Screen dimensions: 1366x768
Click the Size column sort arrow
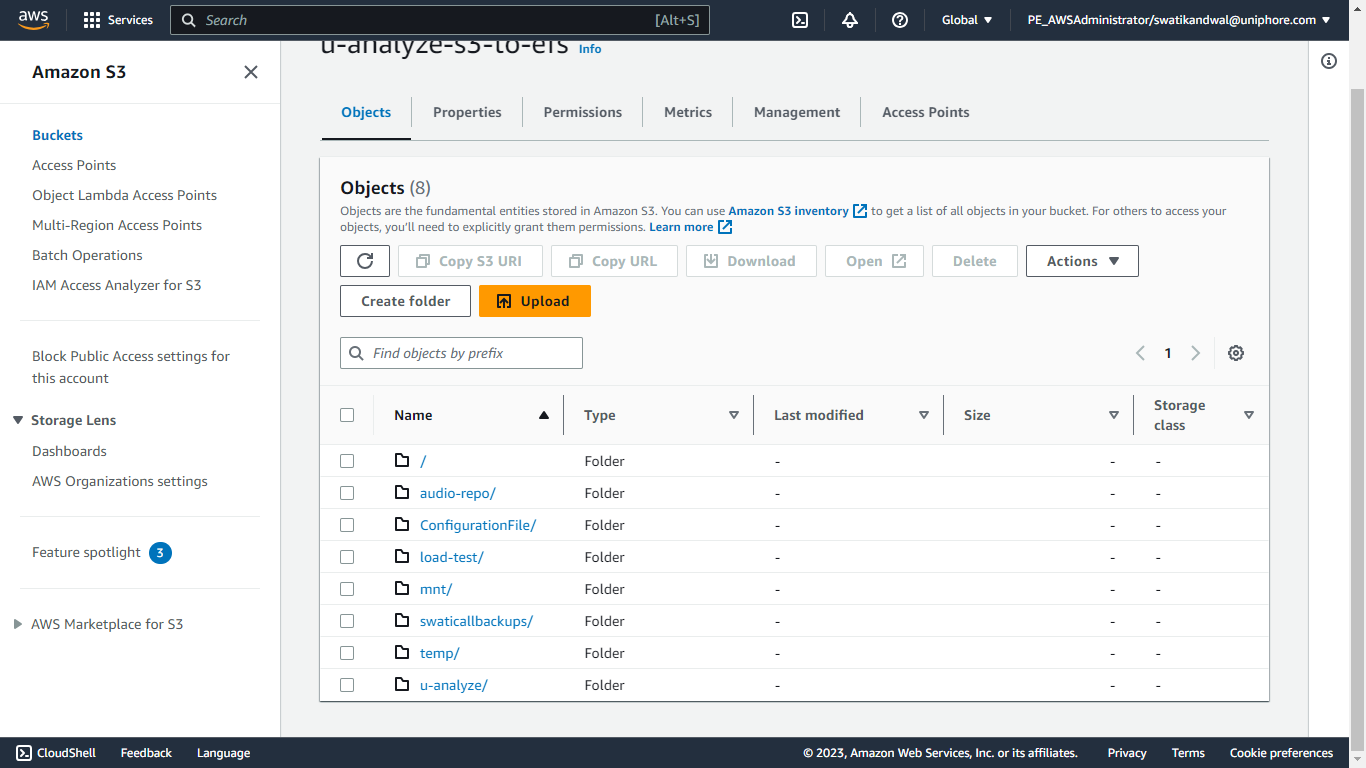[1114, 415]
